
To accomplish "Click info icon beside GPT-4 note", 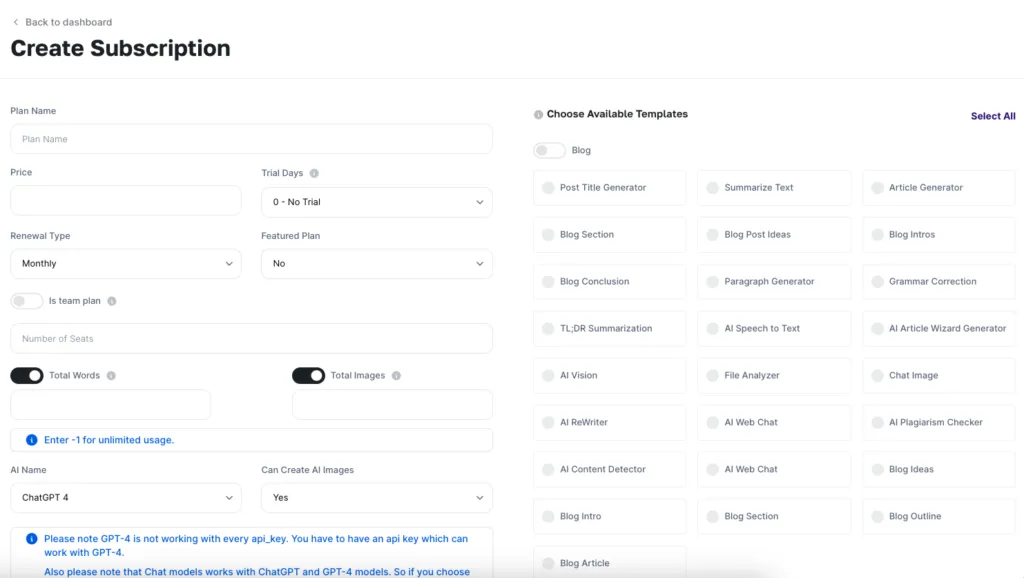I will pyautogui.click(x=31, y=539).
